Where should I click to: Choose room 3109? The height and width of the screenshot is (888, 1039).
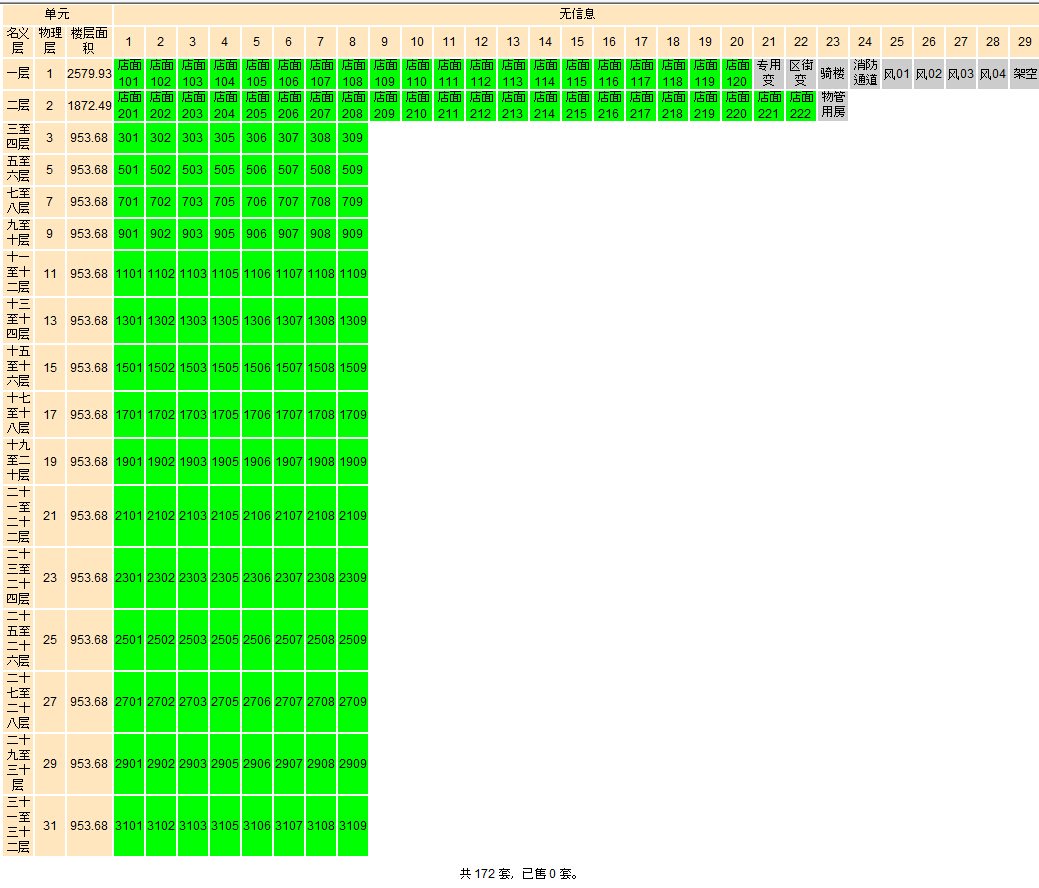[x=353, y=826]
